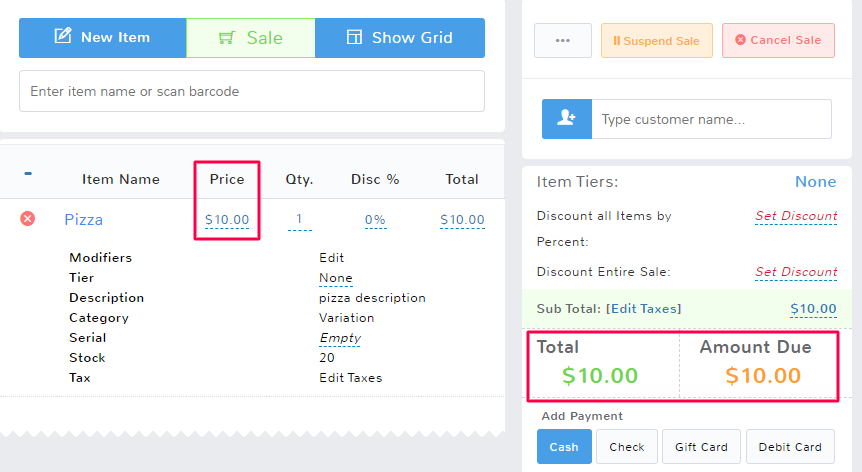Screen dimensions: 862x472
Task: Switch to Sale mode
Action: 250,38
